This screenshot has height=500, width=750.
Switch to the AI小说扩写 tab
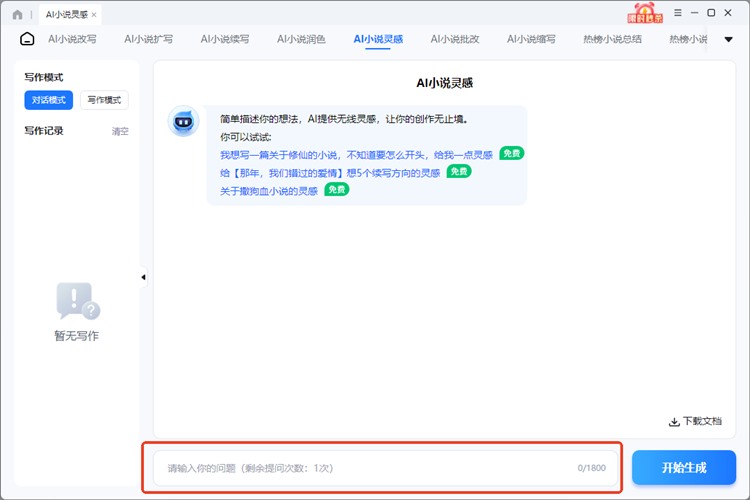coord(148,39)
